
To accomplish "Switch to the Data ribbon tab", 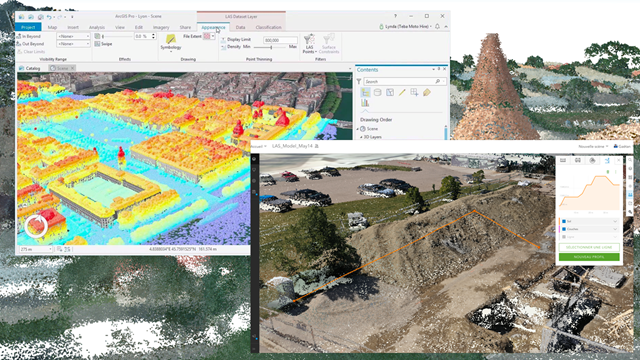I will (240, 27).
